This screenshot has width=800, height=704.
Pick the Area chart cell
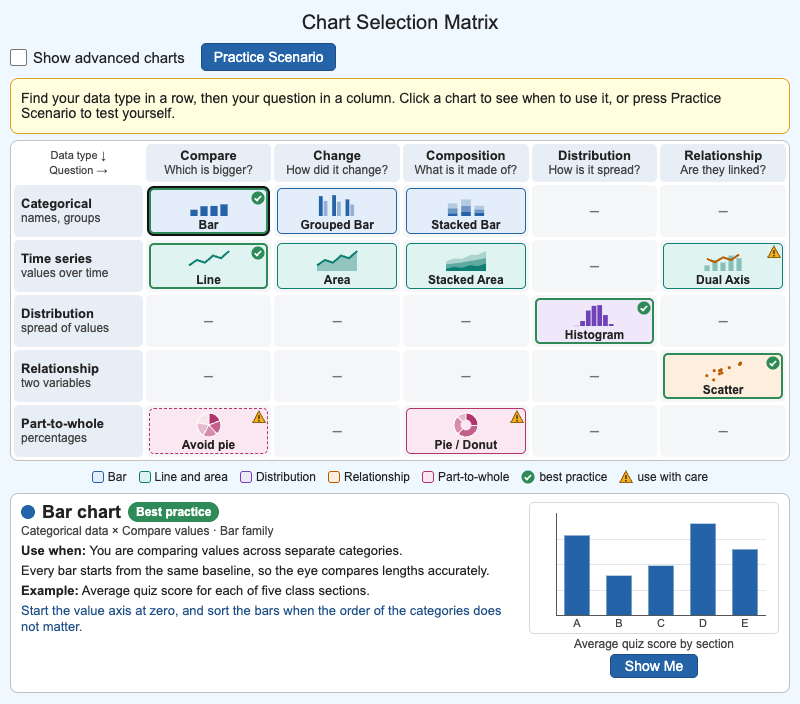(x=337, y=266)
